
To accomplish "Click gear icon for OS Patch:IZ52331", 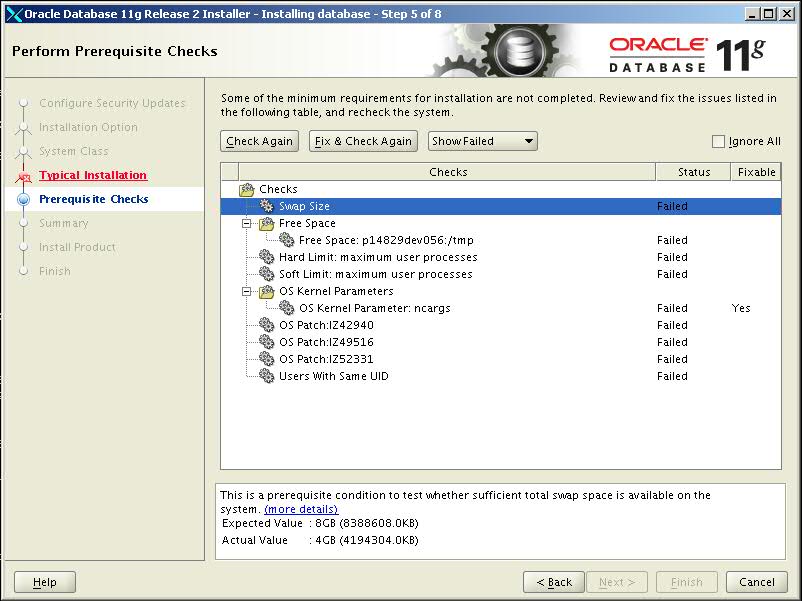I will (x=266, y=359).
